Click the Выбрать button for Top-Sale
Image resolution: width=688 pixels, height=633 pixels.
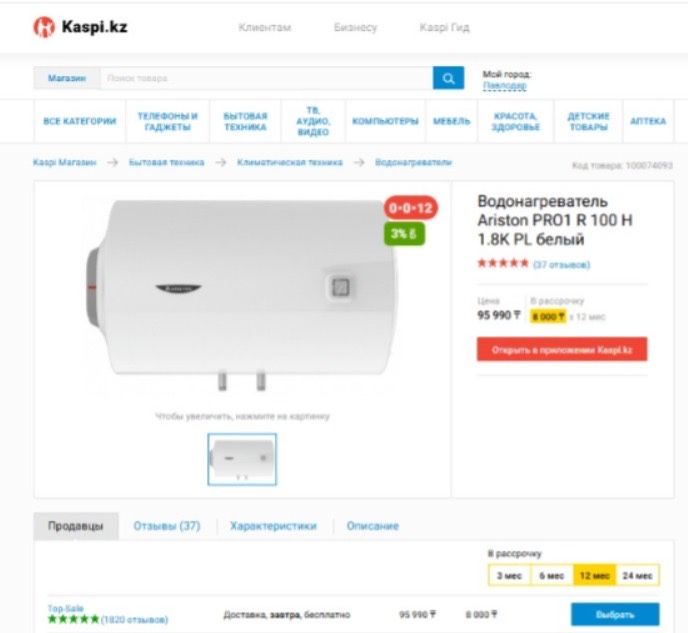[615, 615]
